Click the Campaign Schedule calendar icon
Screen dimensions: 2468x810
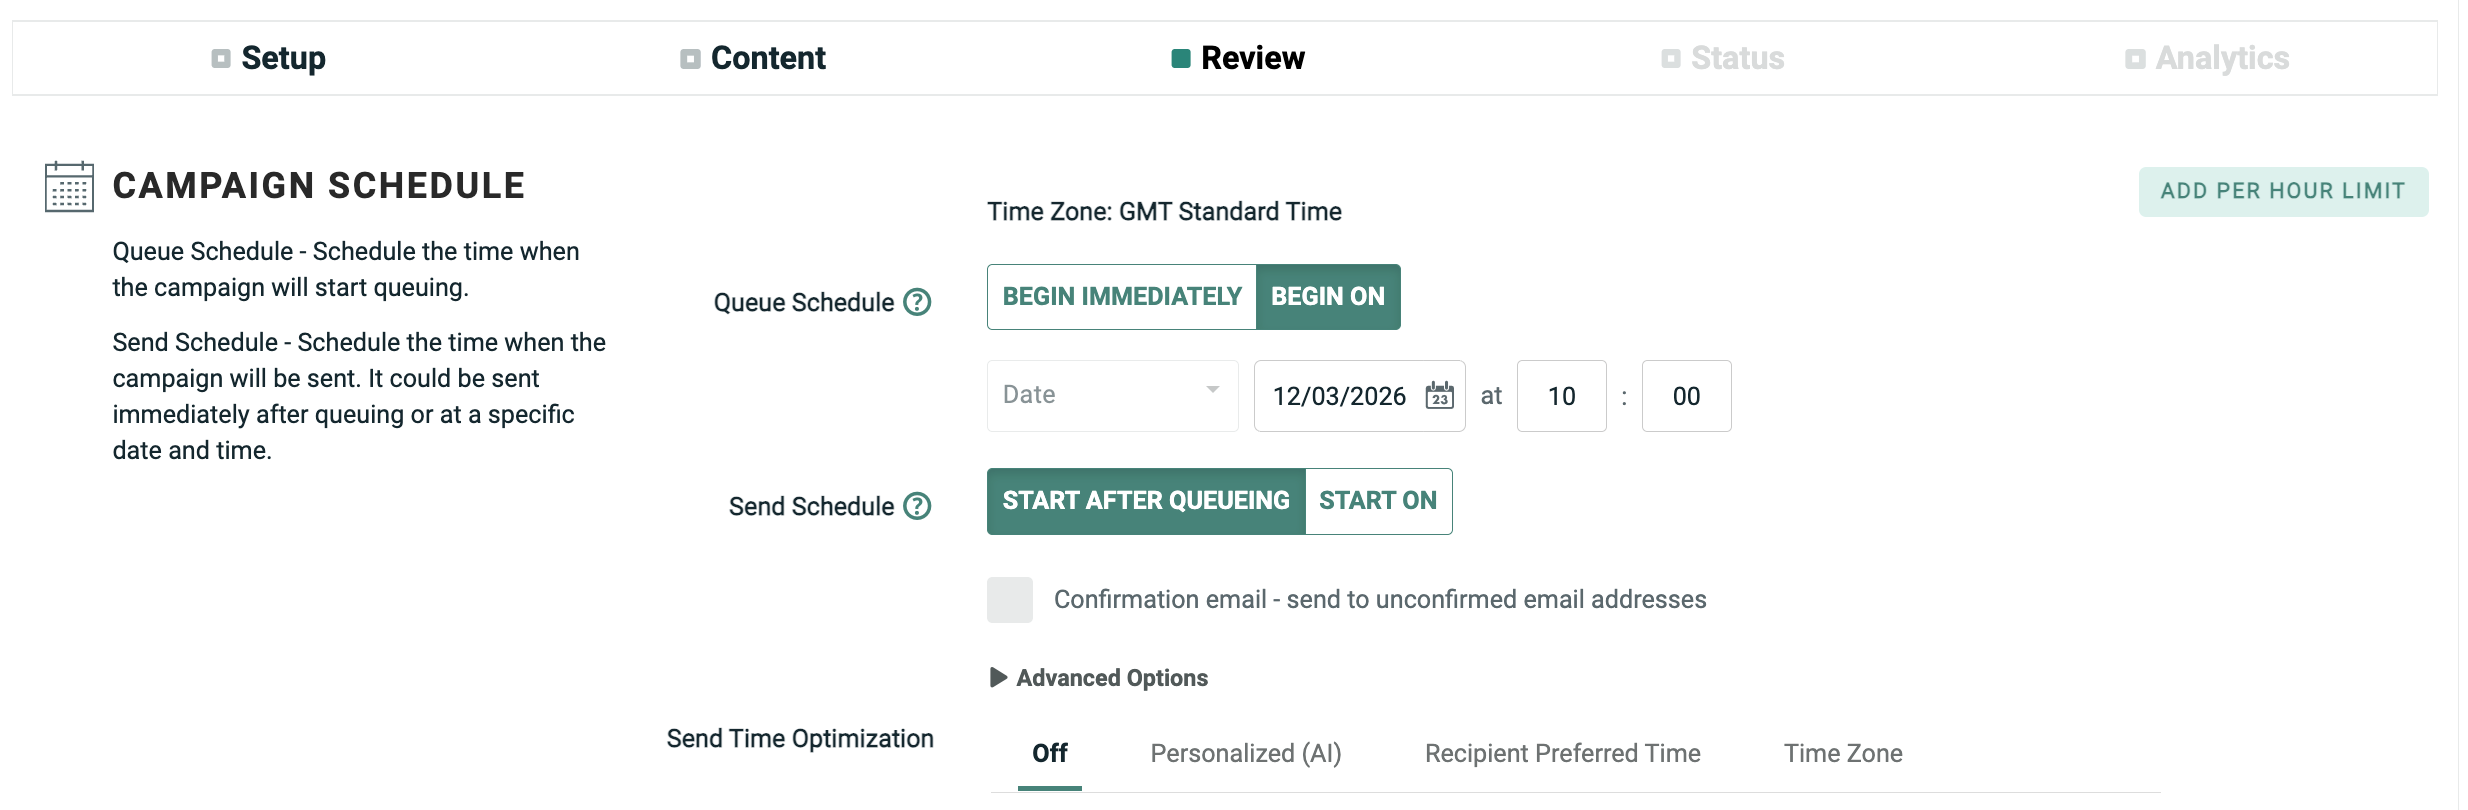pyautogui.click(x=69, y=187)
